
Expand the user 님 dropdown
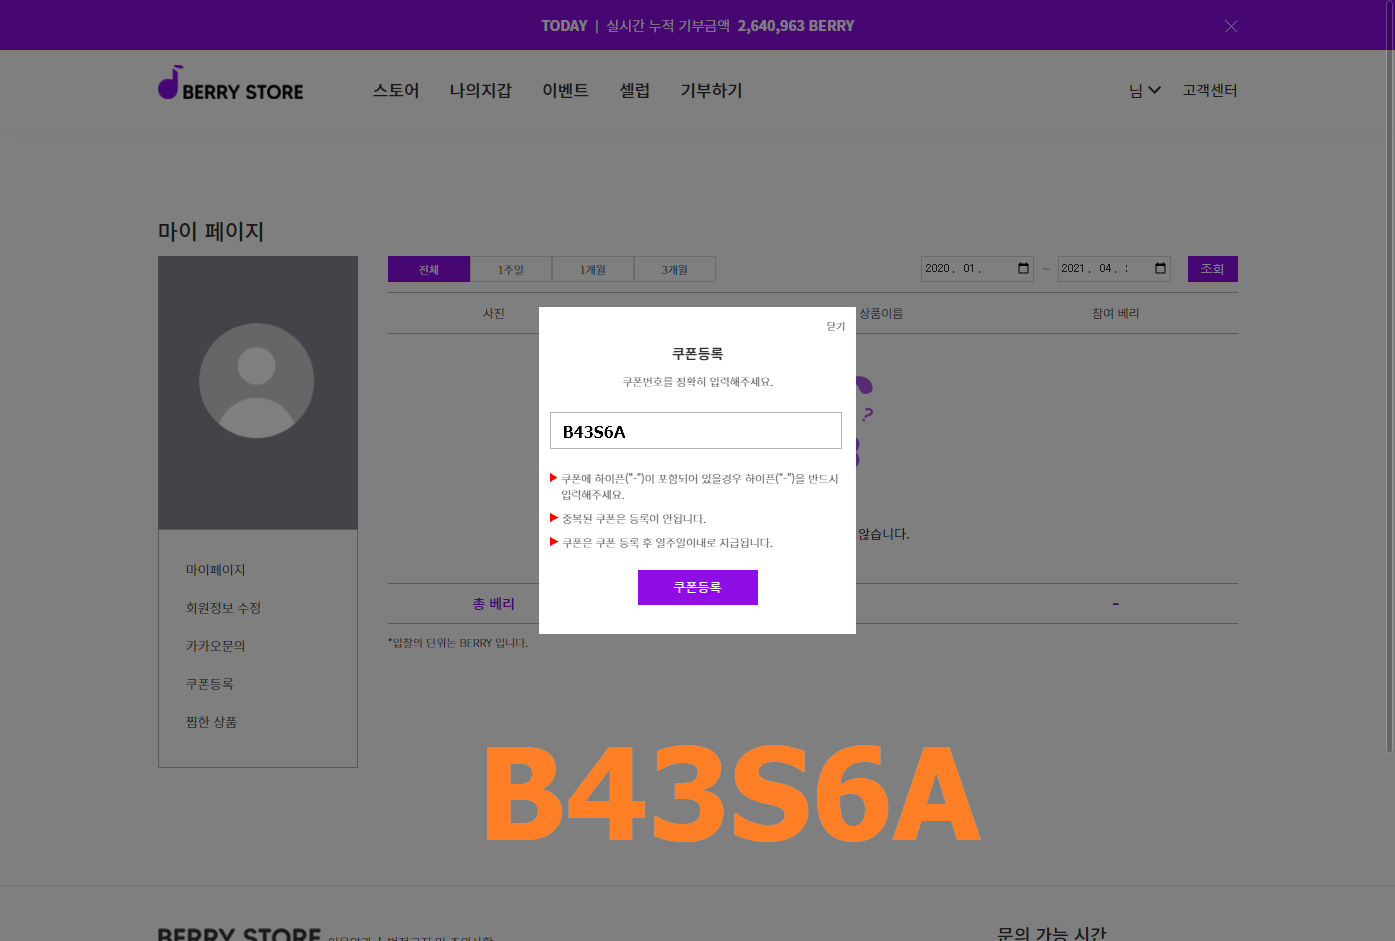(x=1145, y=90)
